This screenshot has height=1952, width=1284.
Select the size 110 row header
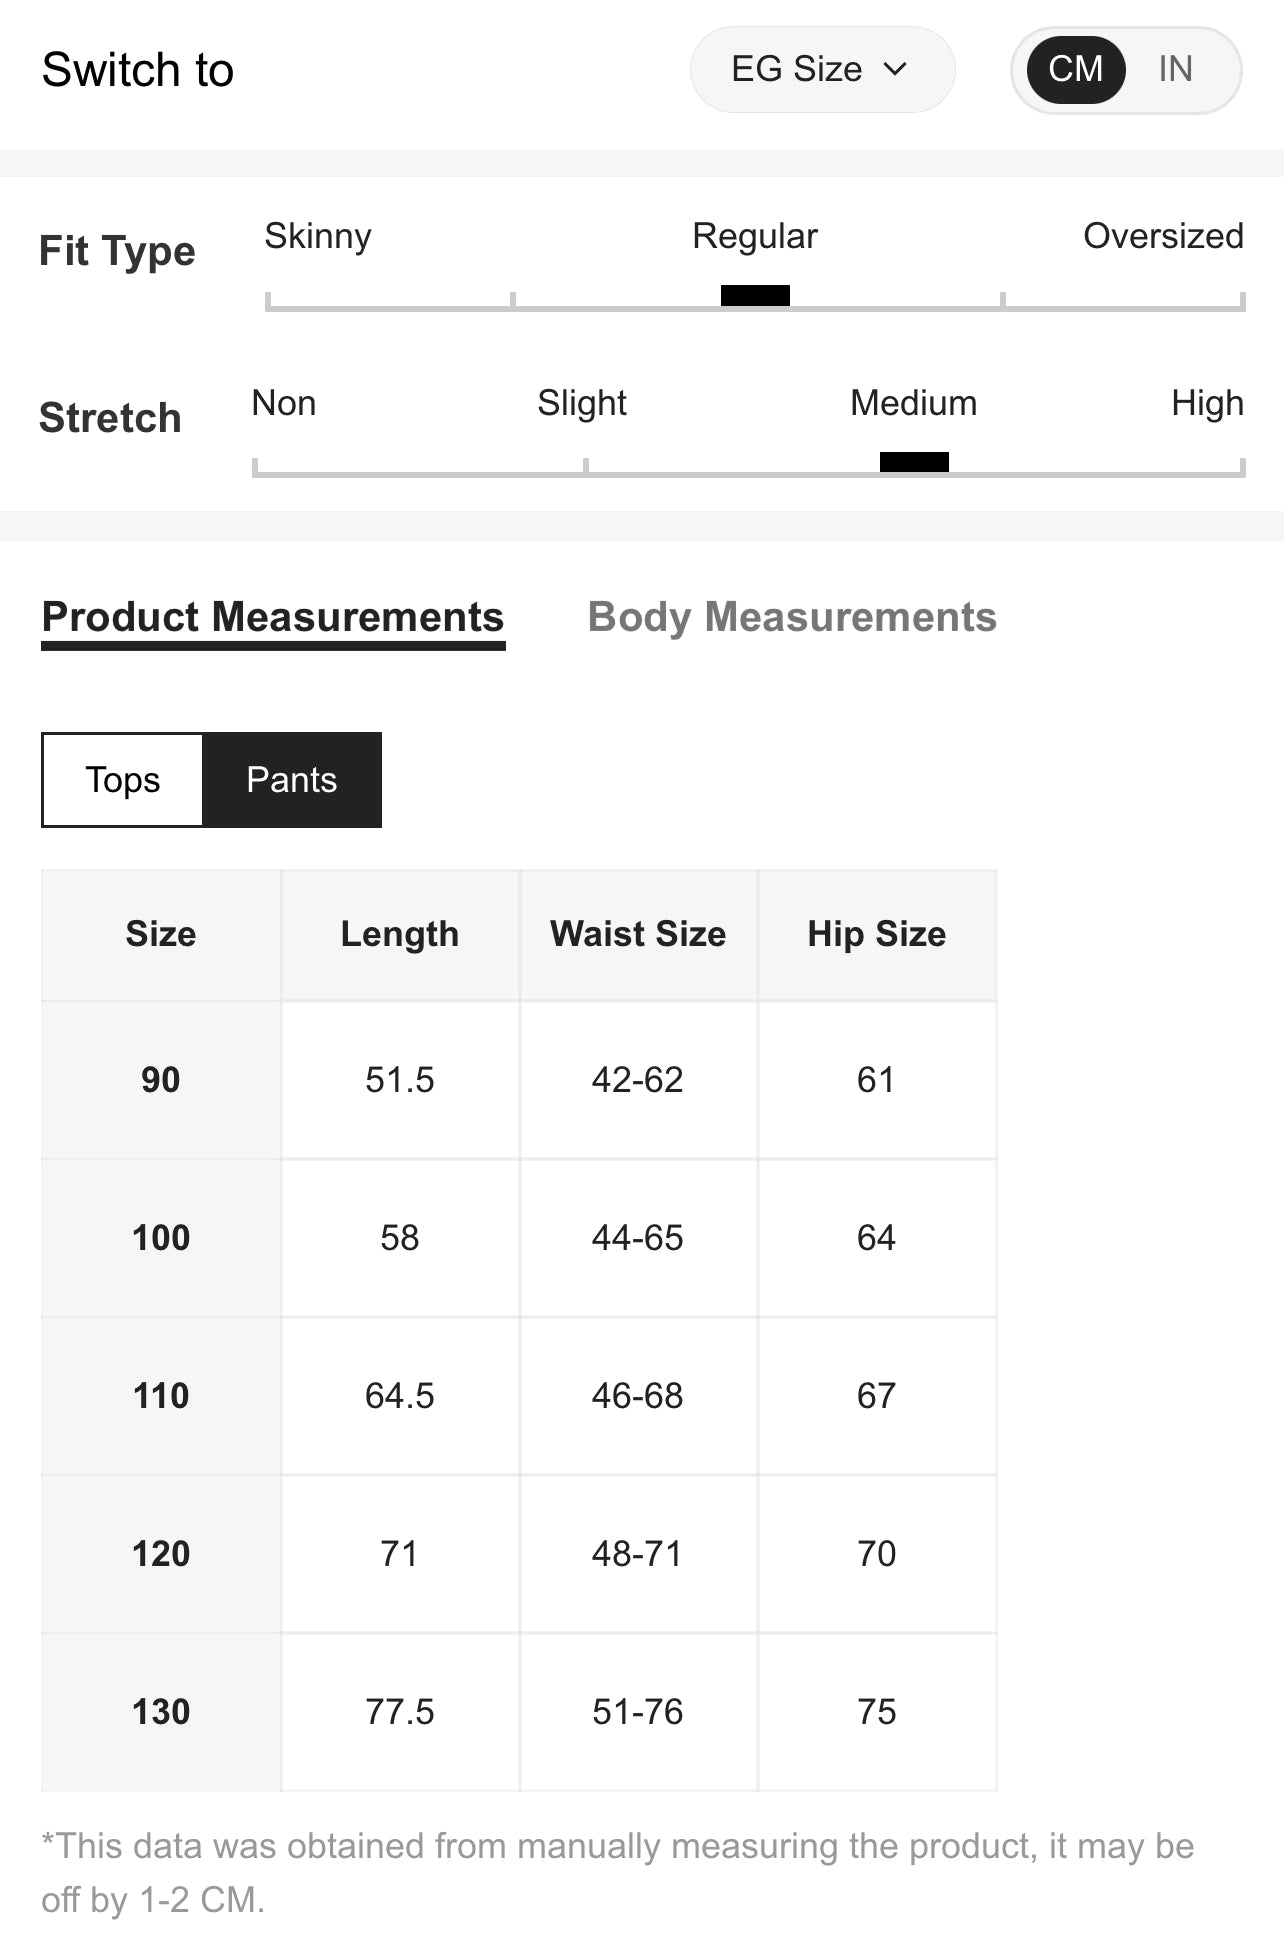click(161, 1396)
